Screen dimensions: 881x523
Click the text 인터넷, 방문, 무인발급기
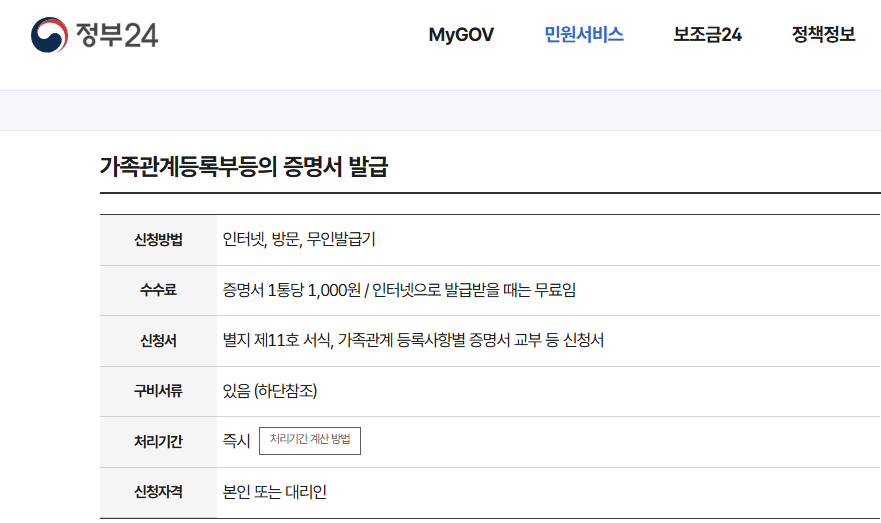click(x=299, y=239)
